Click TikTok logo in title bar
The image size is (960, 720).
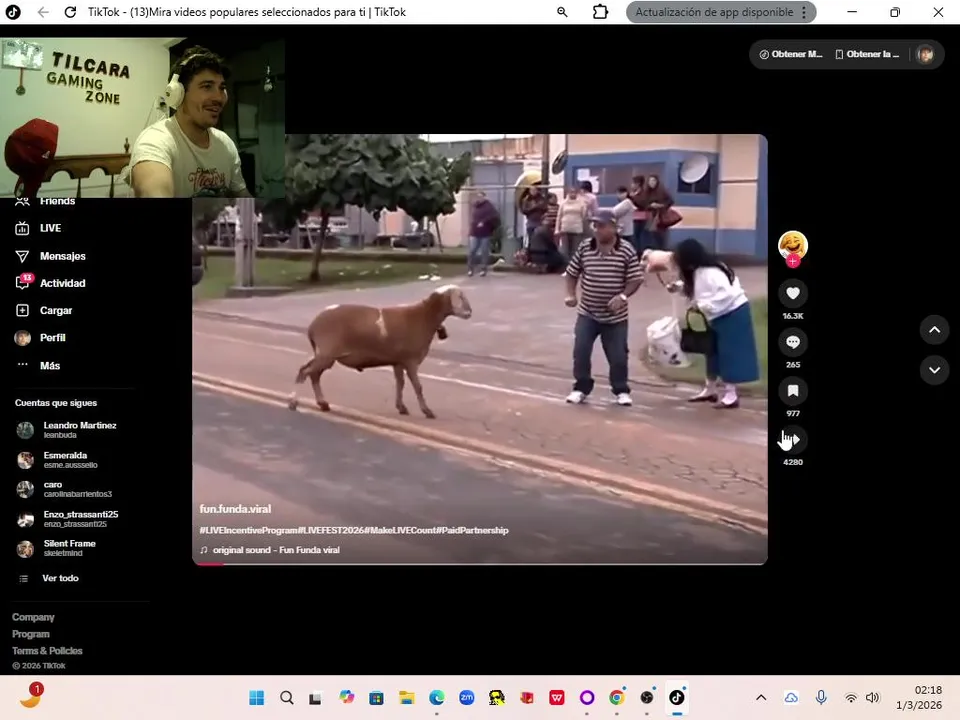tap(13, 12)
